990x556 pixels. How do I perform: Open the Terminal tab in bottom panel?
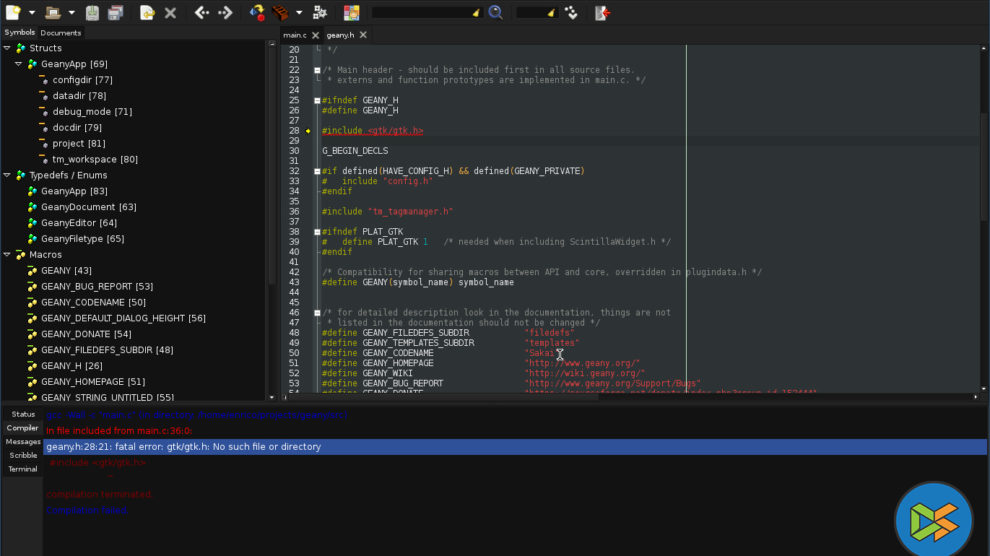click(22, 469)
